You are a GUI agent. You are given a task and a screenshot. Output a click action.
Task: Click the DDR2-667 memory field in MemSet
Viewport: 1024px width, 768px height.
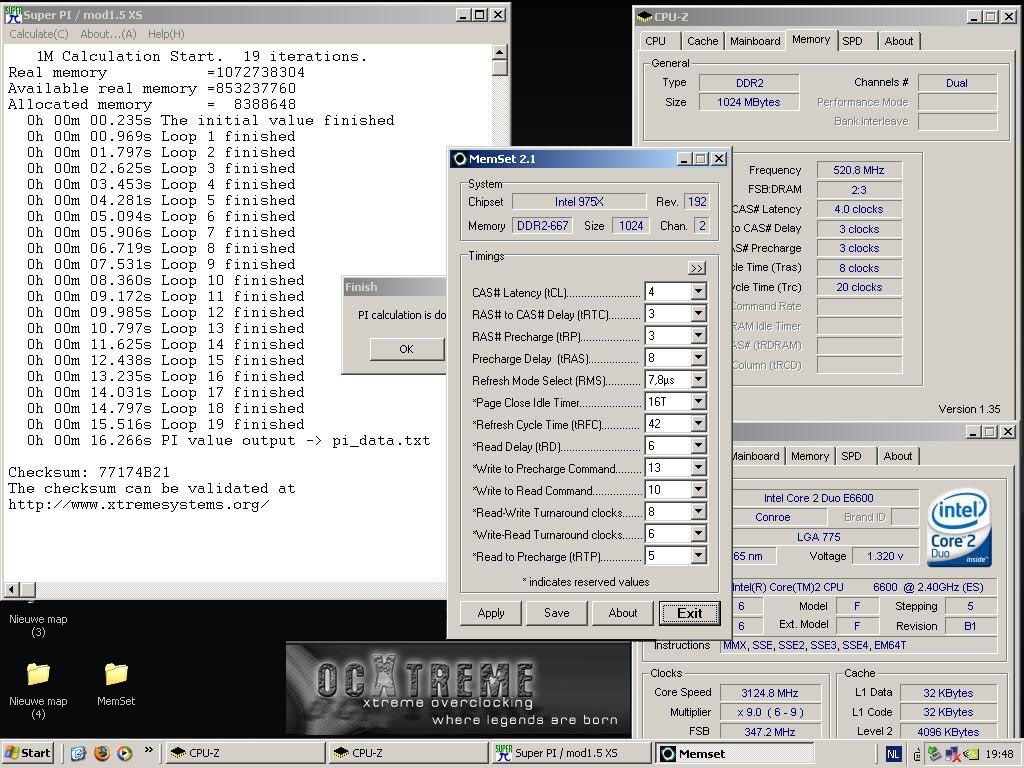click(542, 226)
